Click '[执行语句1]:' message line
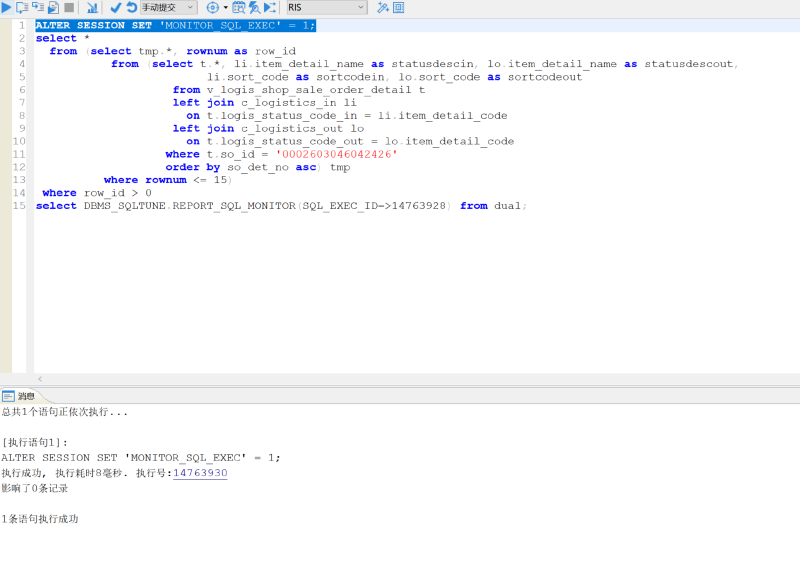Image resolution: width=800 pixels, height=565 pixels. (35, 443)
